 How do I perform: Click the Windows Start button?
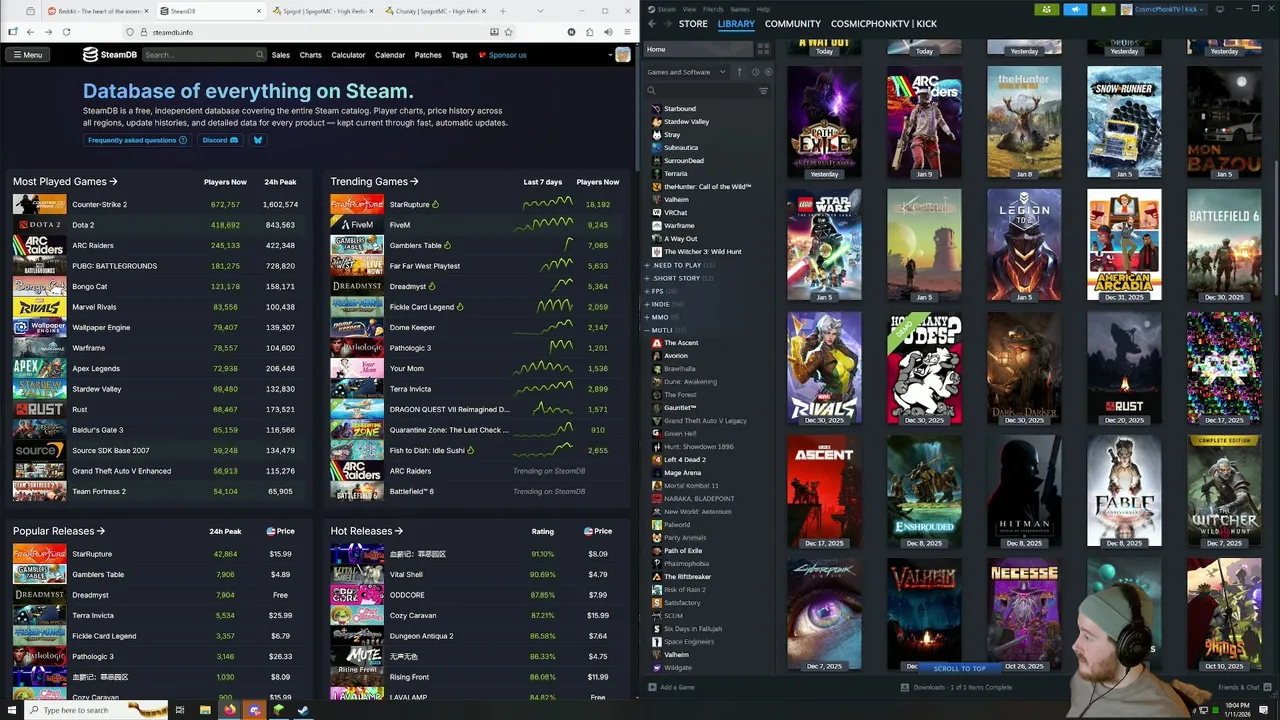tap(12, 710)
